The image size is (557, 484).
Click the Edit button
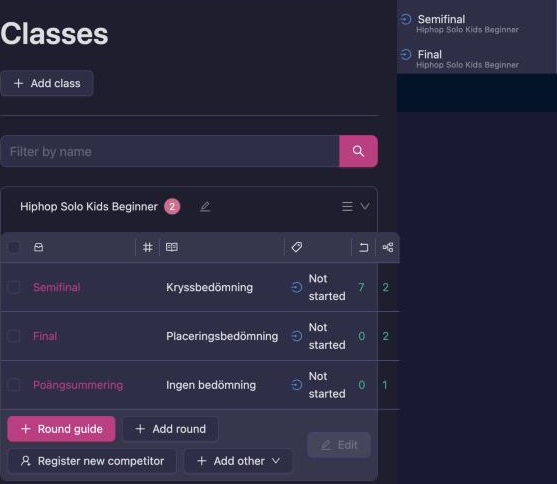[x=339, y=445]
